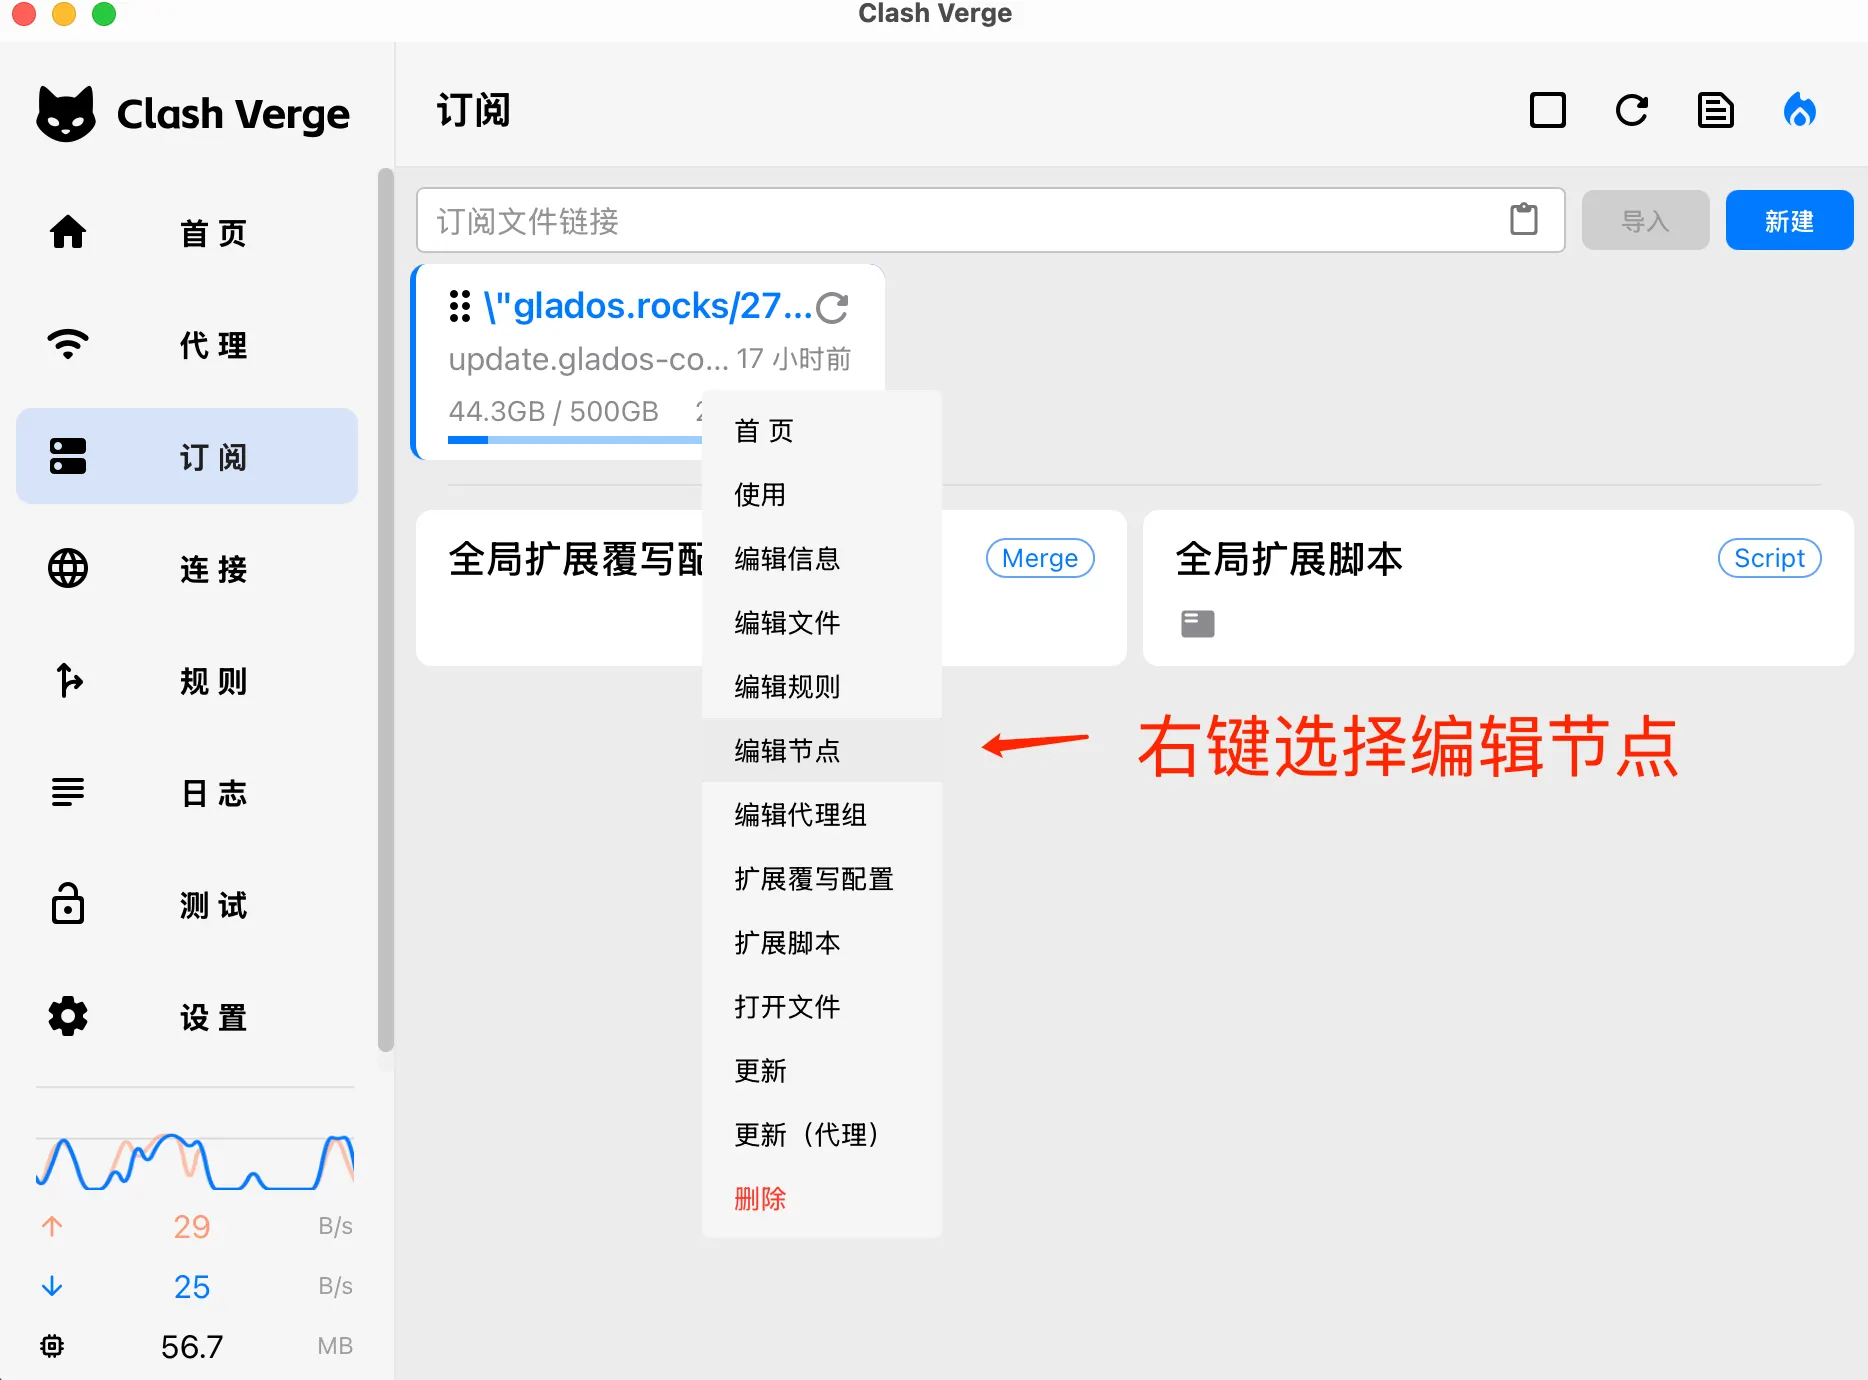Grab the drag handle on the glados profile card

coord(459,307)
